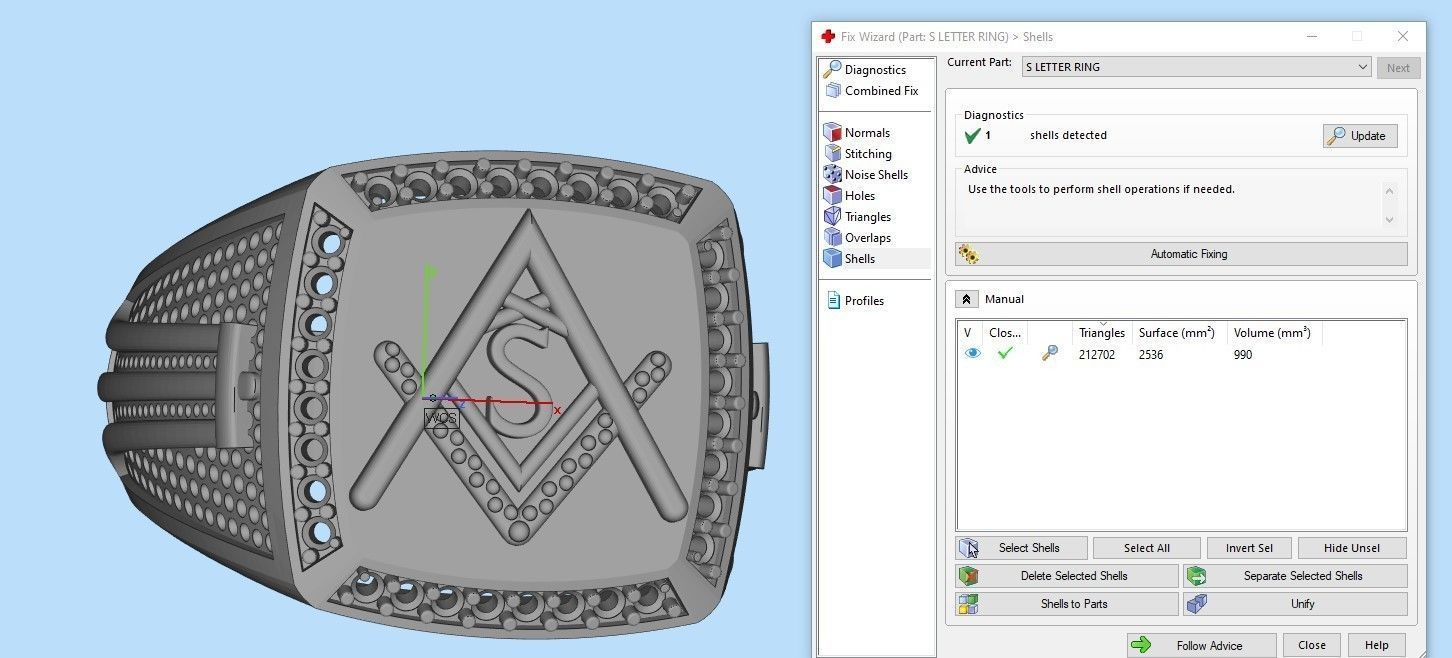
Task: Separate Selected Shells
Action: coord(1295,576)
